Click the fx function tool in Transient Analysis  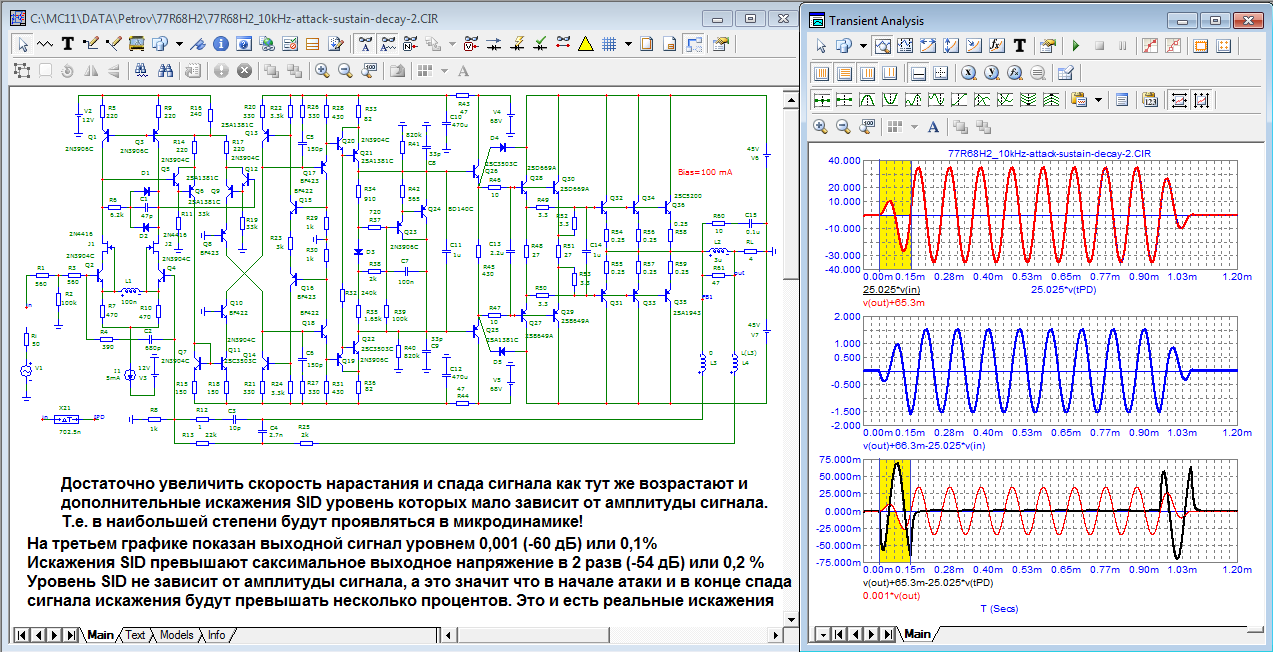[x=996, y=46]
